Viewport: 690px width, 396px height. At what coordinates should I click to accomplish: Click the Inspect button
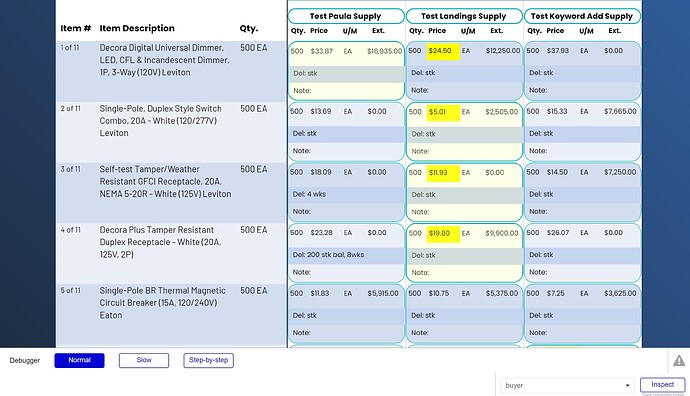[662, 385]
